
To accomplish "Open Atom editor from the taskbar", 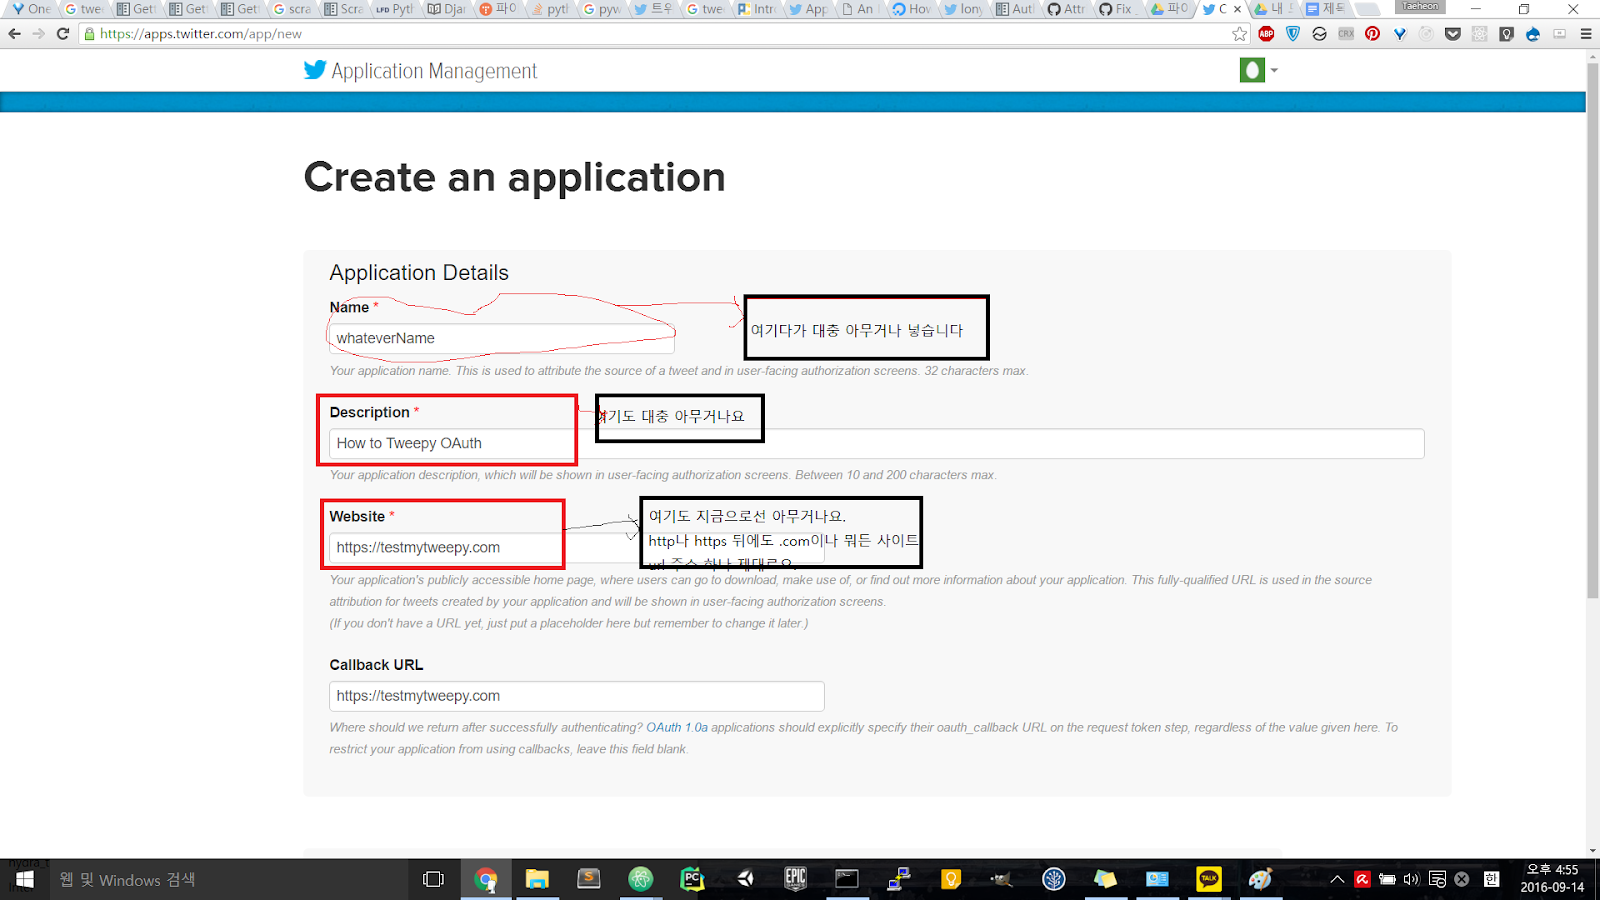I will [641, 879].
